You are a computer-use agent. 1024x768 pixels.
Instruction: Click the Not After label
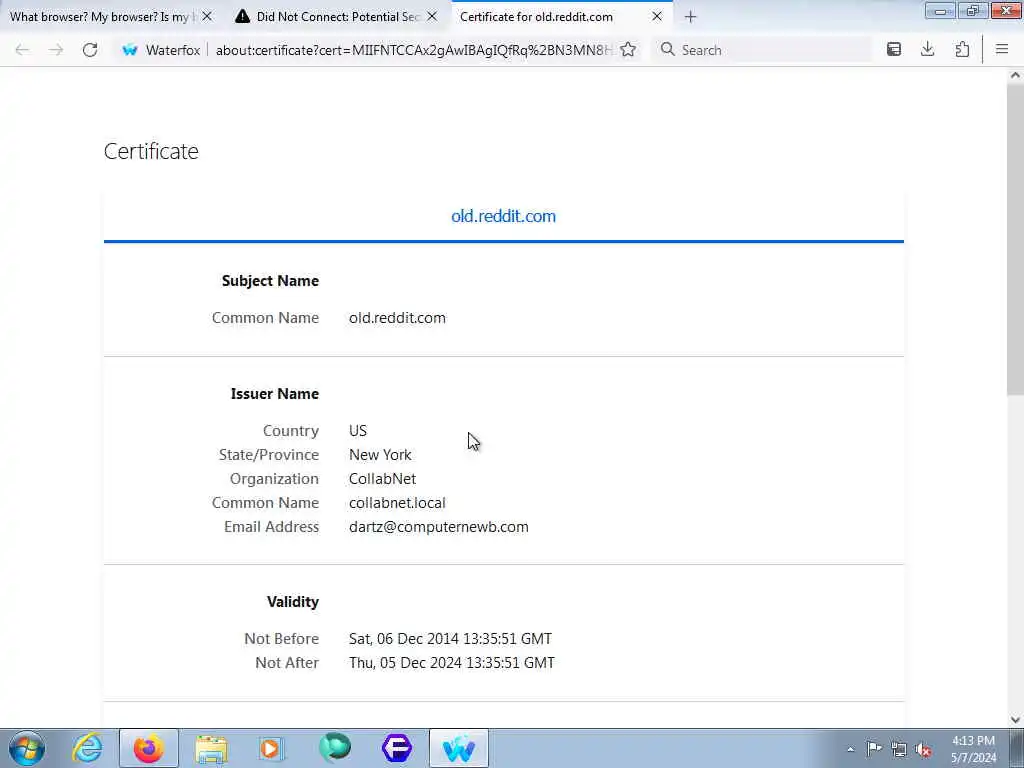tap(287, 663)
